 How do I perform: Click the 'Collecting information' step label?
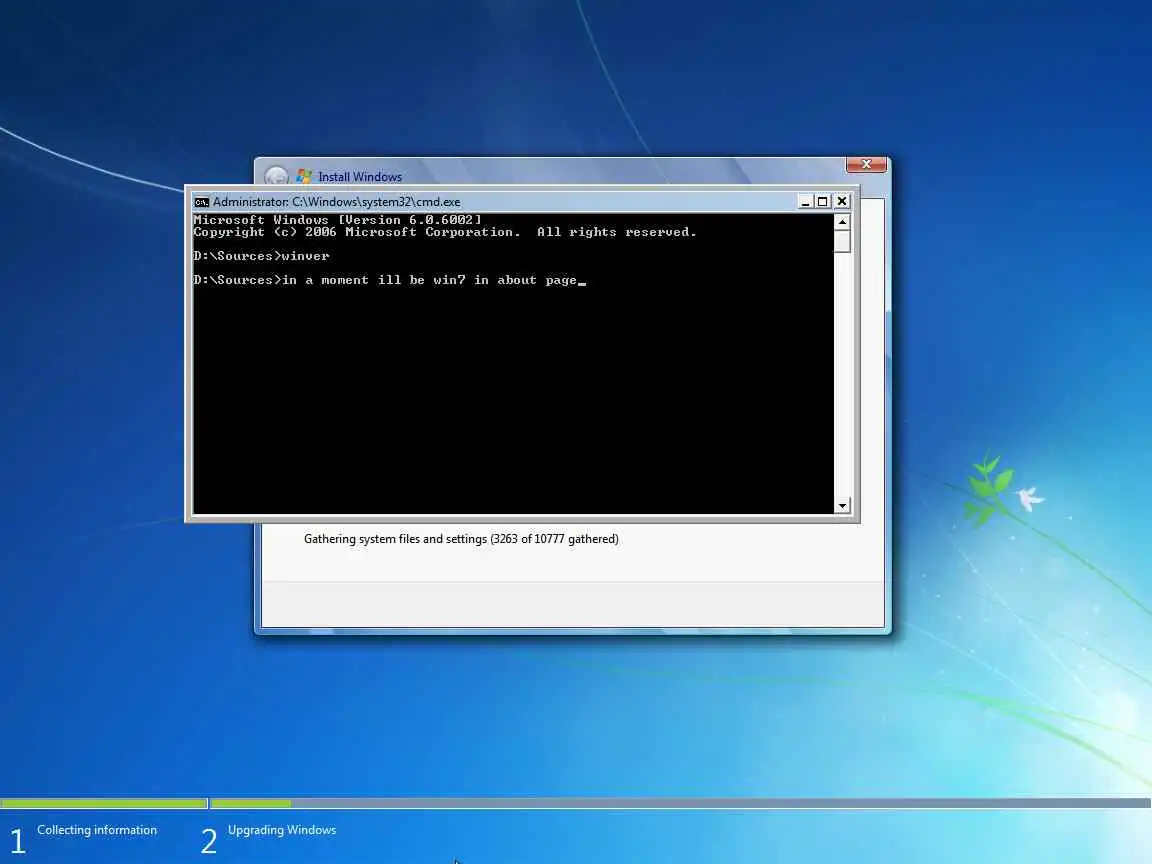pyautogui.click(x=97, y=829)
